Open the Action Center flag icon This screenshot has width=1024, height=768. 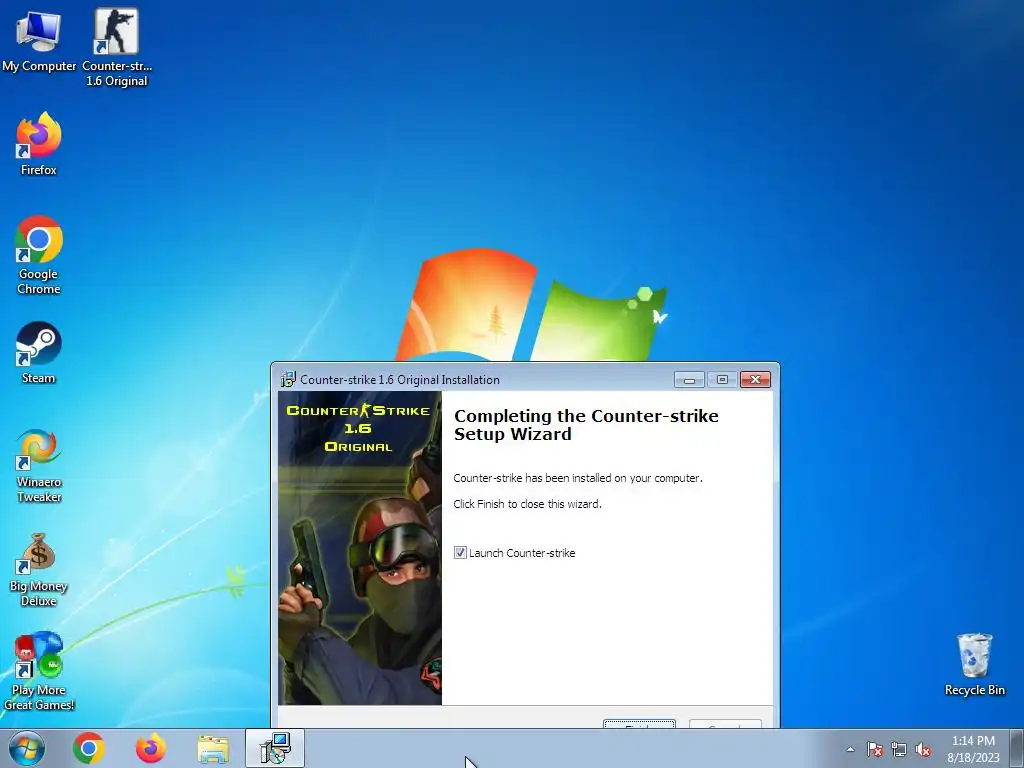tap(875, 749)
